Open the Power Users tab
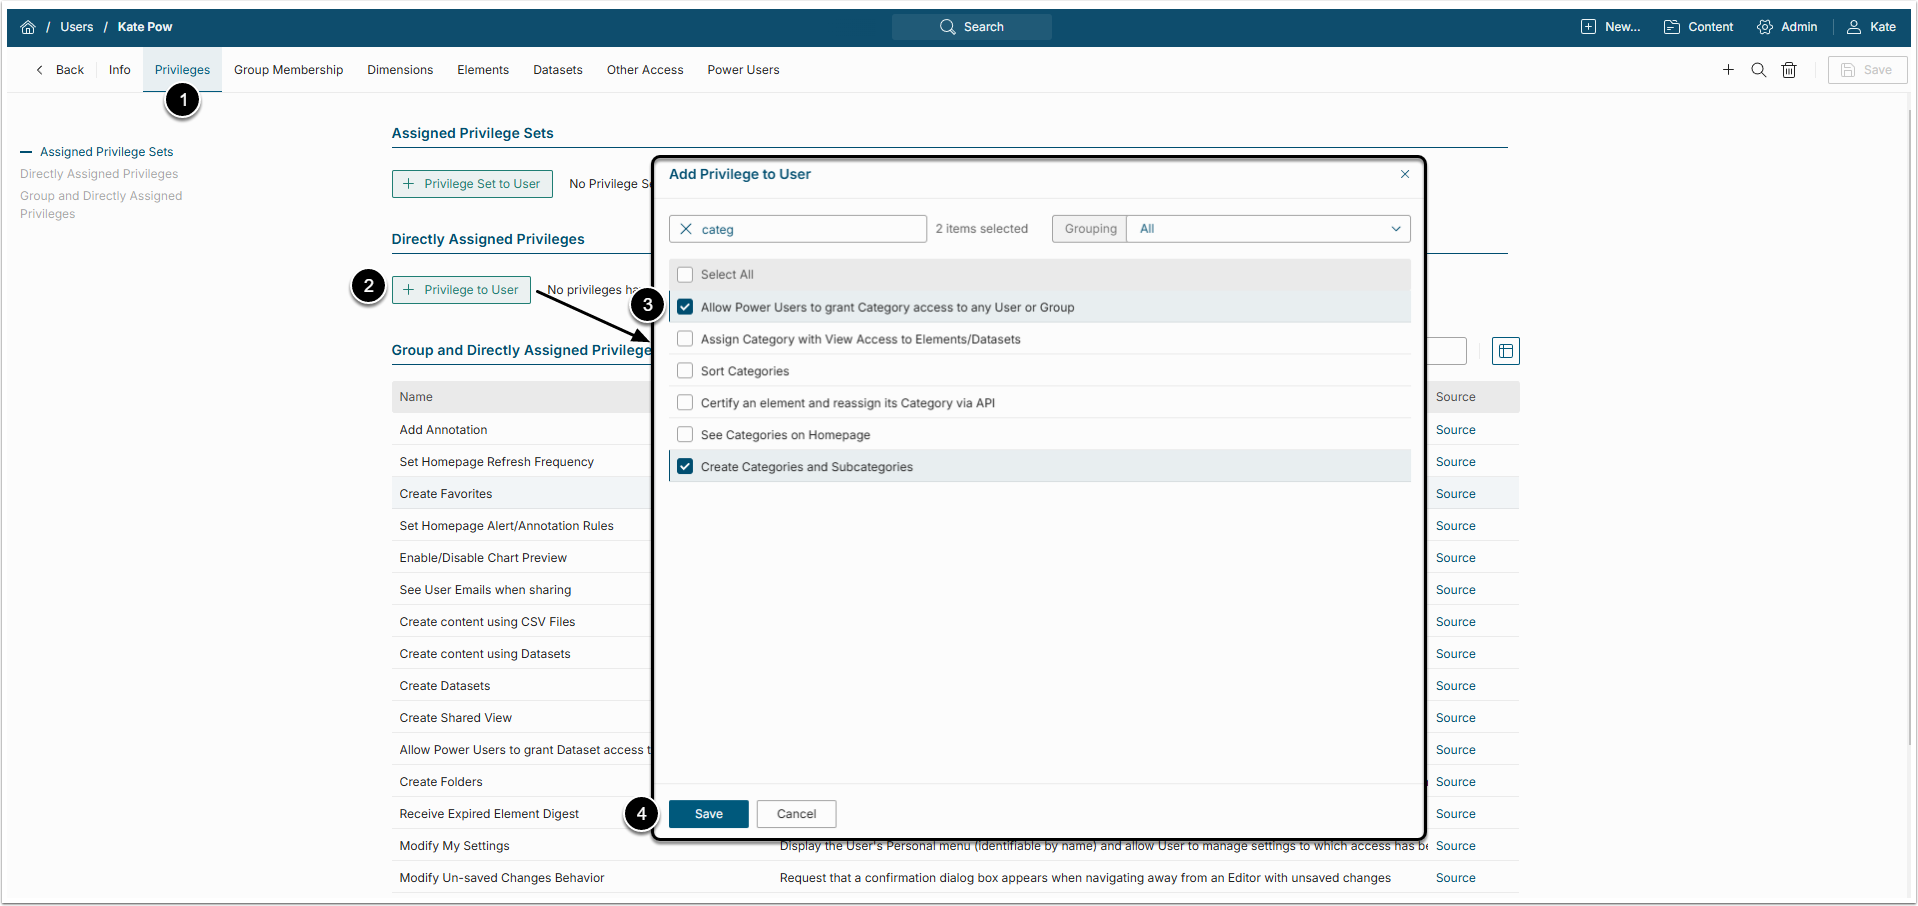1918x906 pixels. point(743,70)
